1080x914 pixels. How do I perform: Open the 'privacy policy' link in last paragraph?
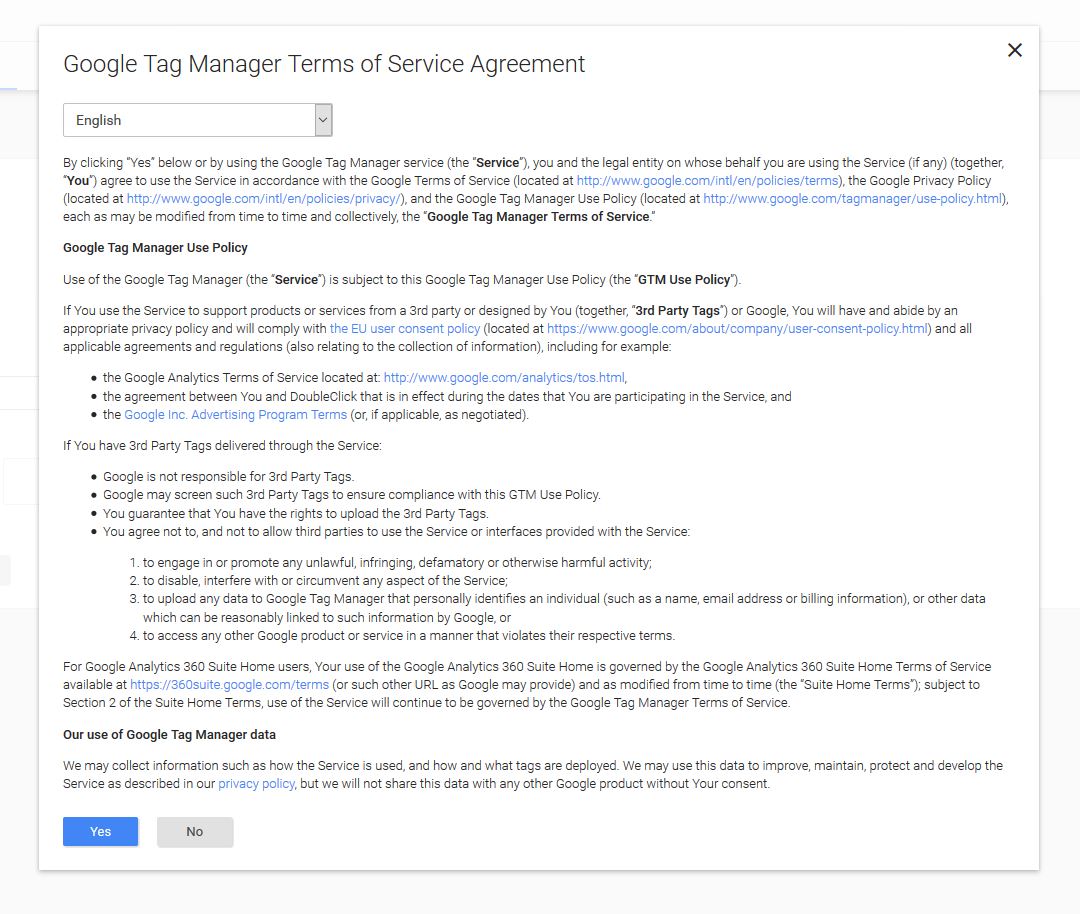[x=256, y=784]
